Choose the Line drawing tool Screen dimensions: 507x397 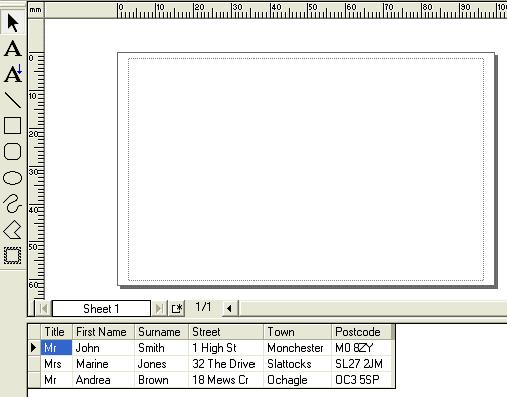(13, 99)
